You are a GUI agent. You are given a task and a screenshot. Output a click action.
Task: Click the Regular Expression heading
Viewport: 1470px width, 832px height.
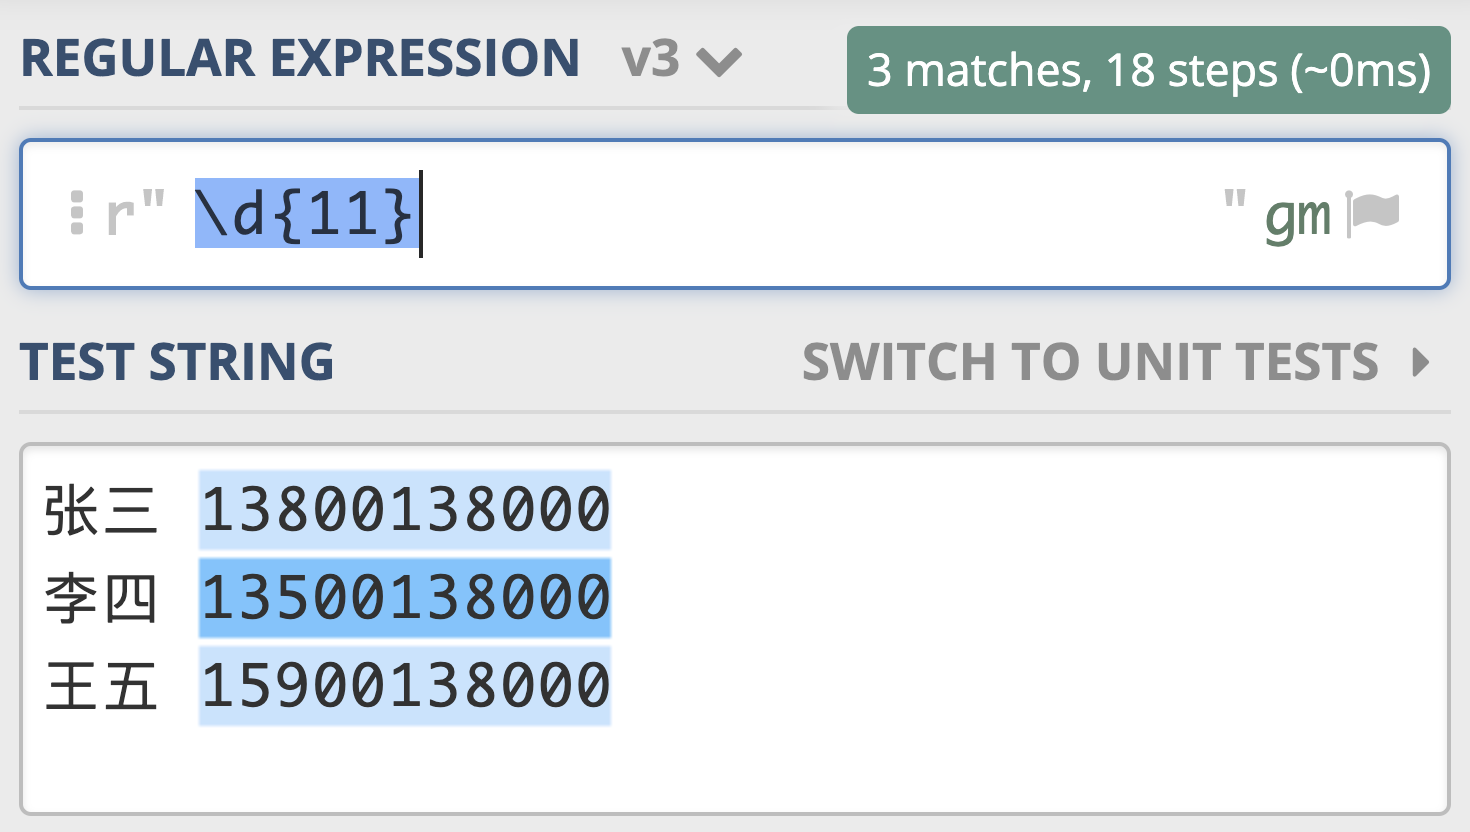(x=300, y=58)
